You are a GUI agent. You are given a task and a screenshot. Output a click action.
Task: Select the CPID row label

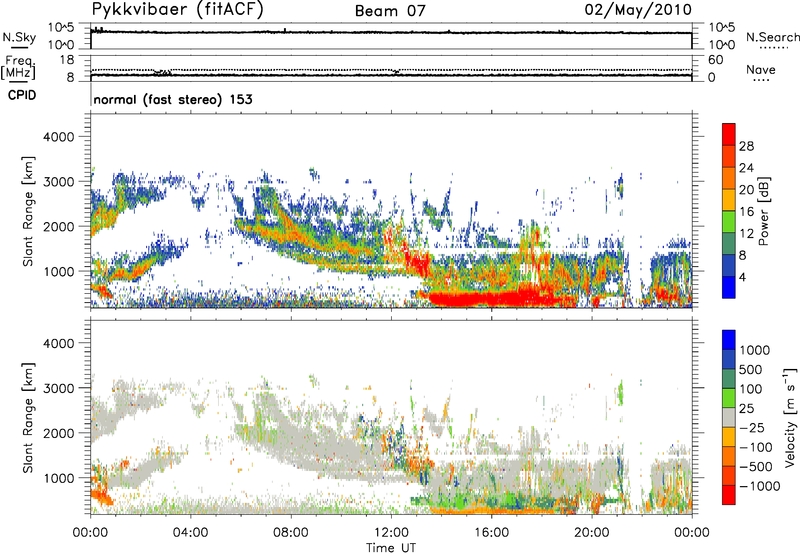[22, 95]
